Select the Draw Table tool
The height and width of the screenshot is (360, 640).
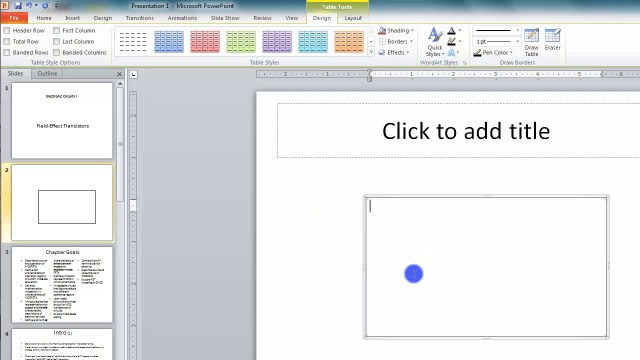(531, 42)
